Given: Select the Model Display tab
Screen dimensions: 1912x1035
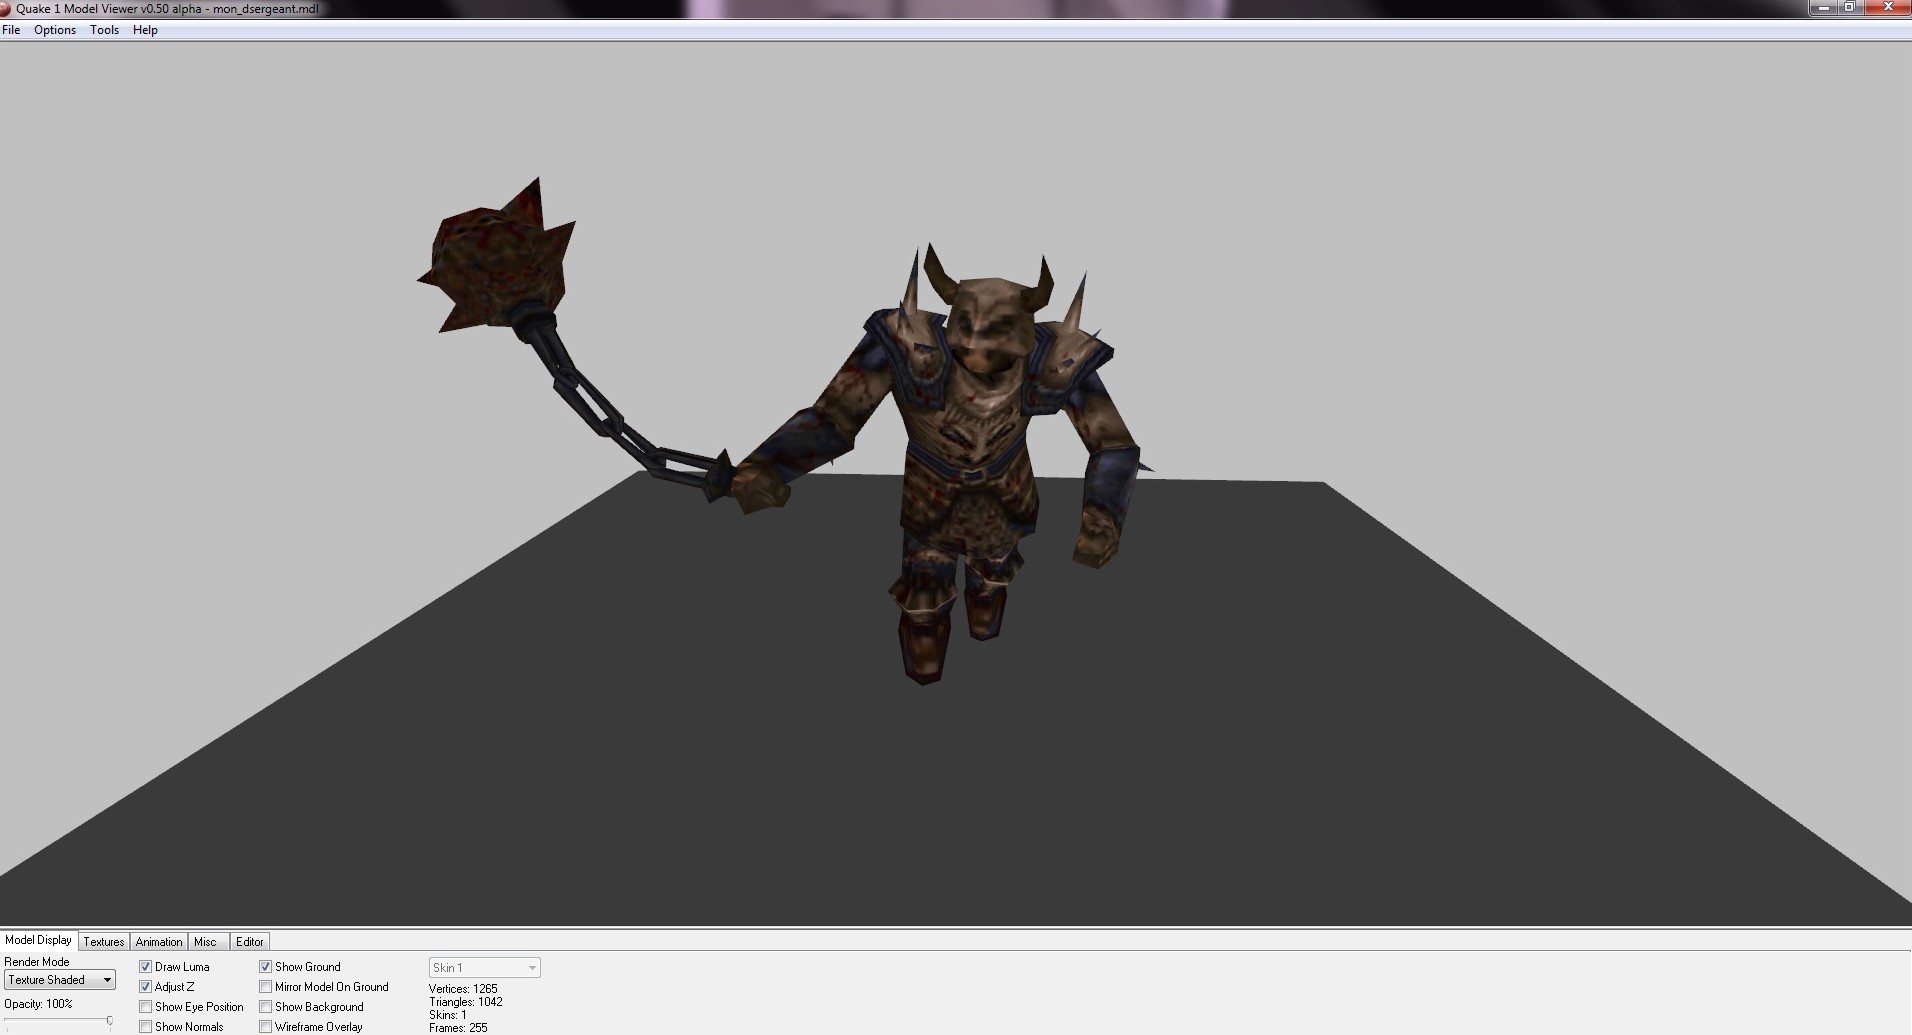Looking at the screenshot, I should [x=39, y=940].
